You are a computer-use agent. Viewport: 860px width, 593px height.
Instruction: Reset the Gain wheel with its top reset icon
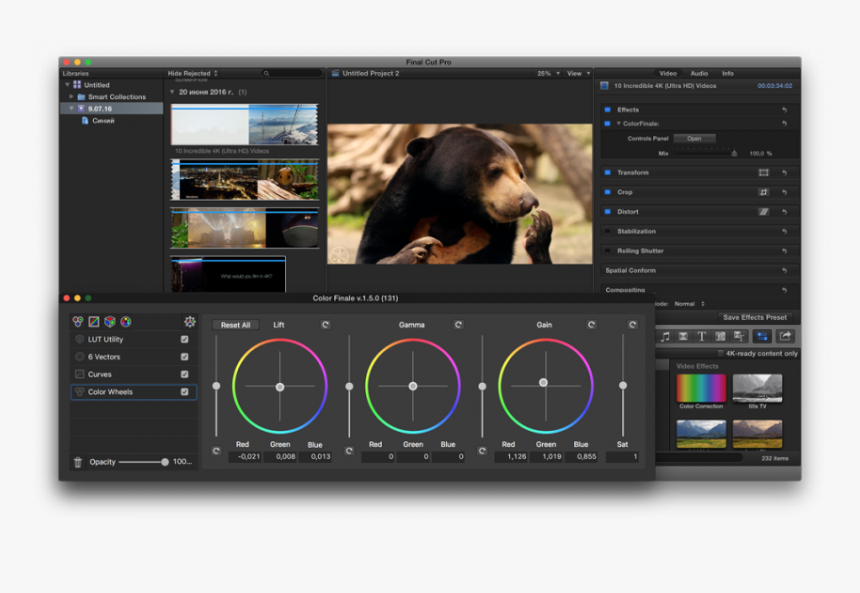point(591,325)
